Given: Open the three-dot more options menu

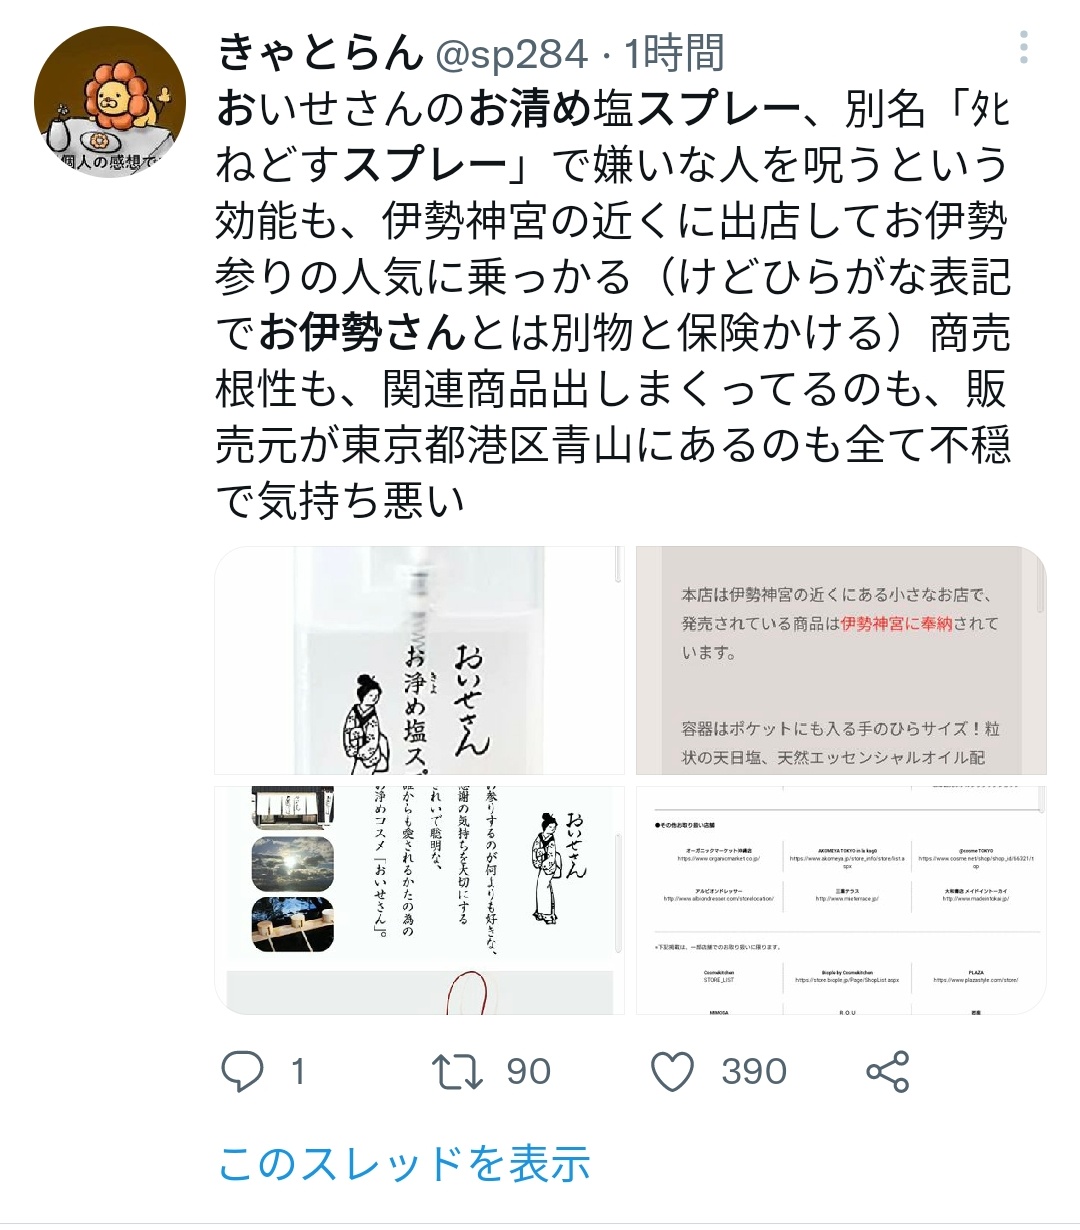Looking at the screenshot, I should 1023,47.
